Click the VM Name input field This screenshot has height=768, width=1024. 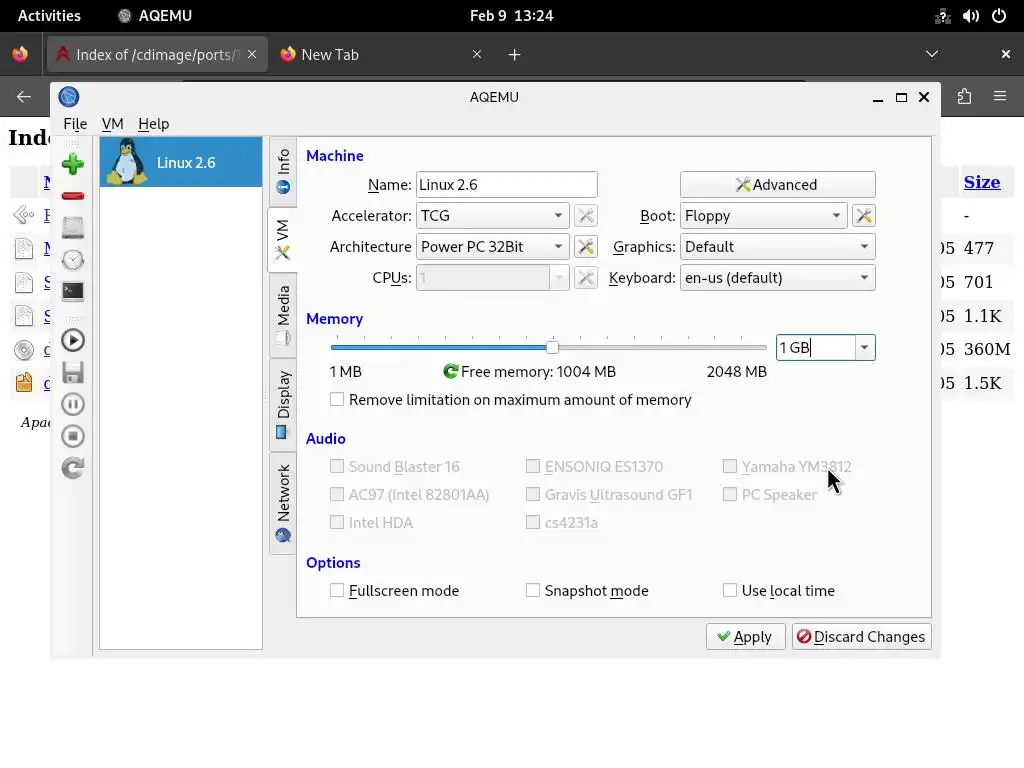point(507,185)
